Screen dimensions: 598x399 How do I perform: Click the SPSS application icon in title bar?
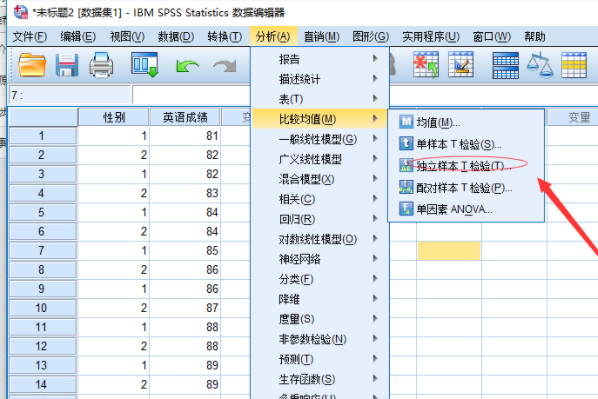(x=21, y=12)
